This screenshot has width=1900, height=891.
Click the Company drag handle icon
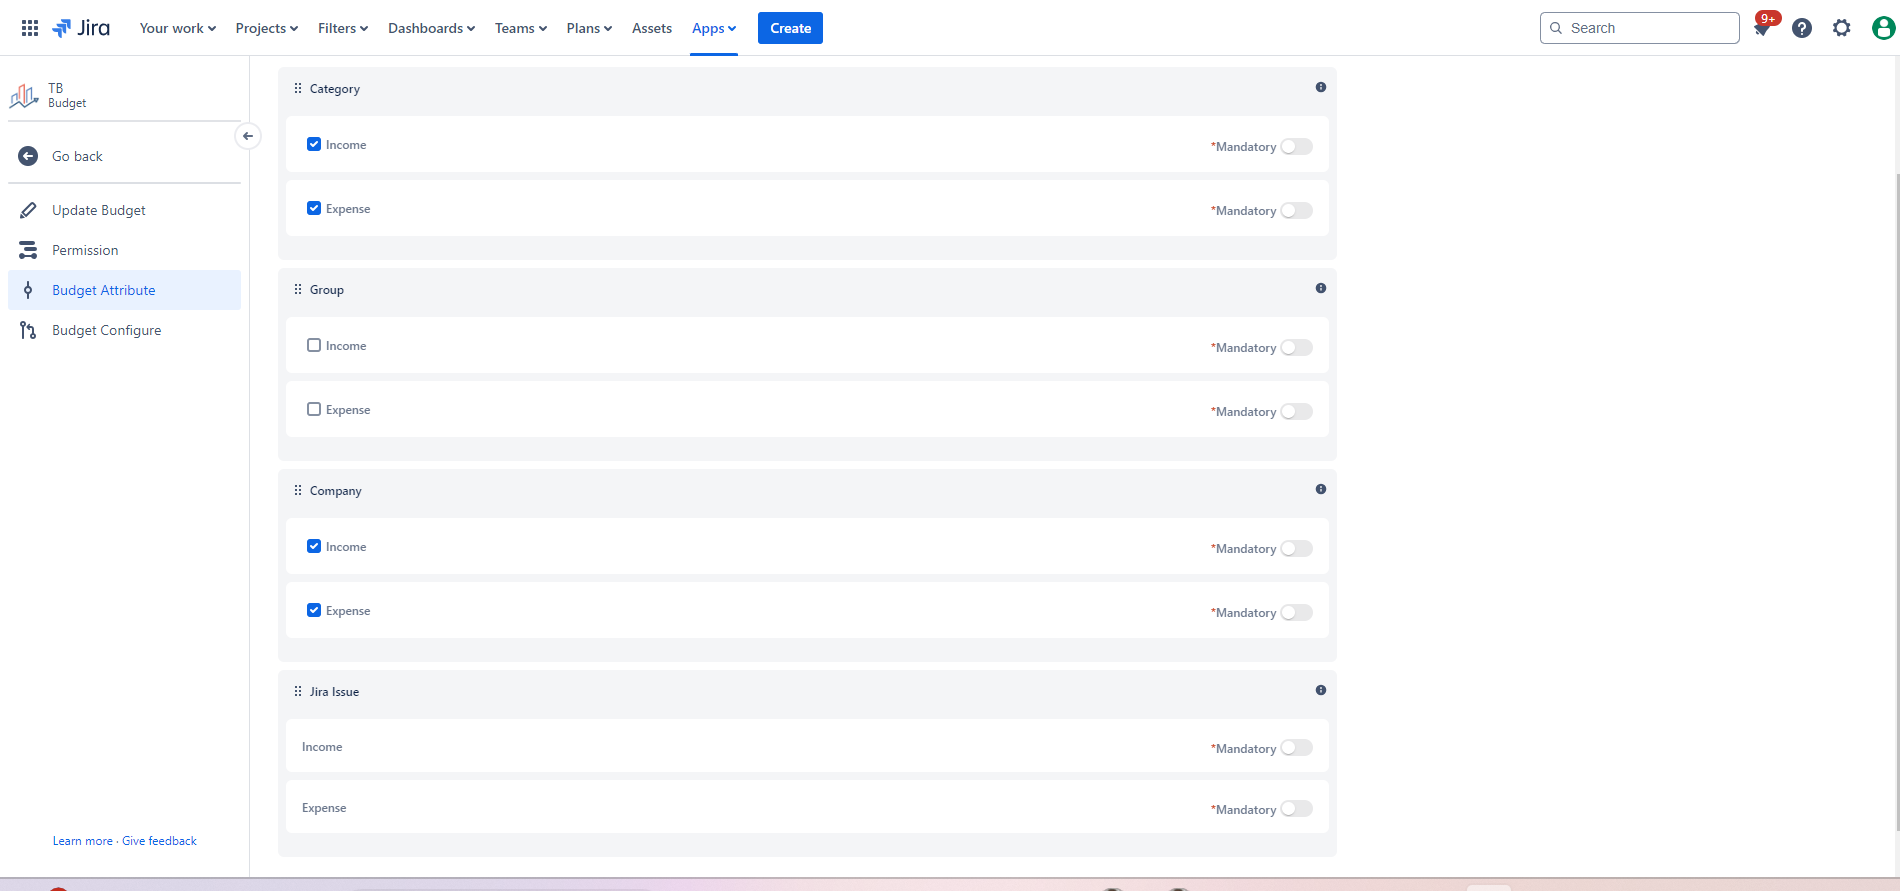point(297,490)
